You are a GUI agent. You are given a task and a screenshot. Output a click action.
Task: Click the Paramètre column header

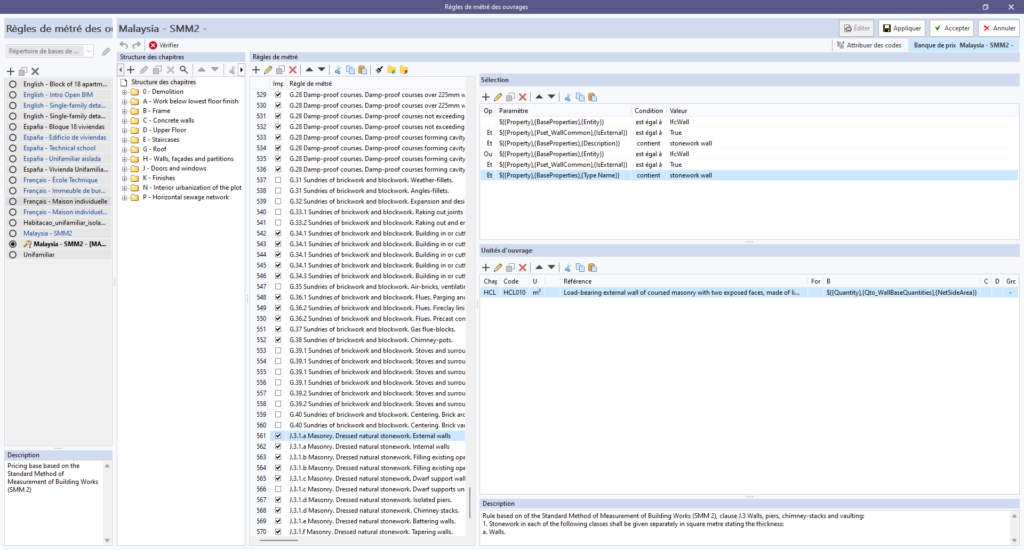(x=564, y=110)
